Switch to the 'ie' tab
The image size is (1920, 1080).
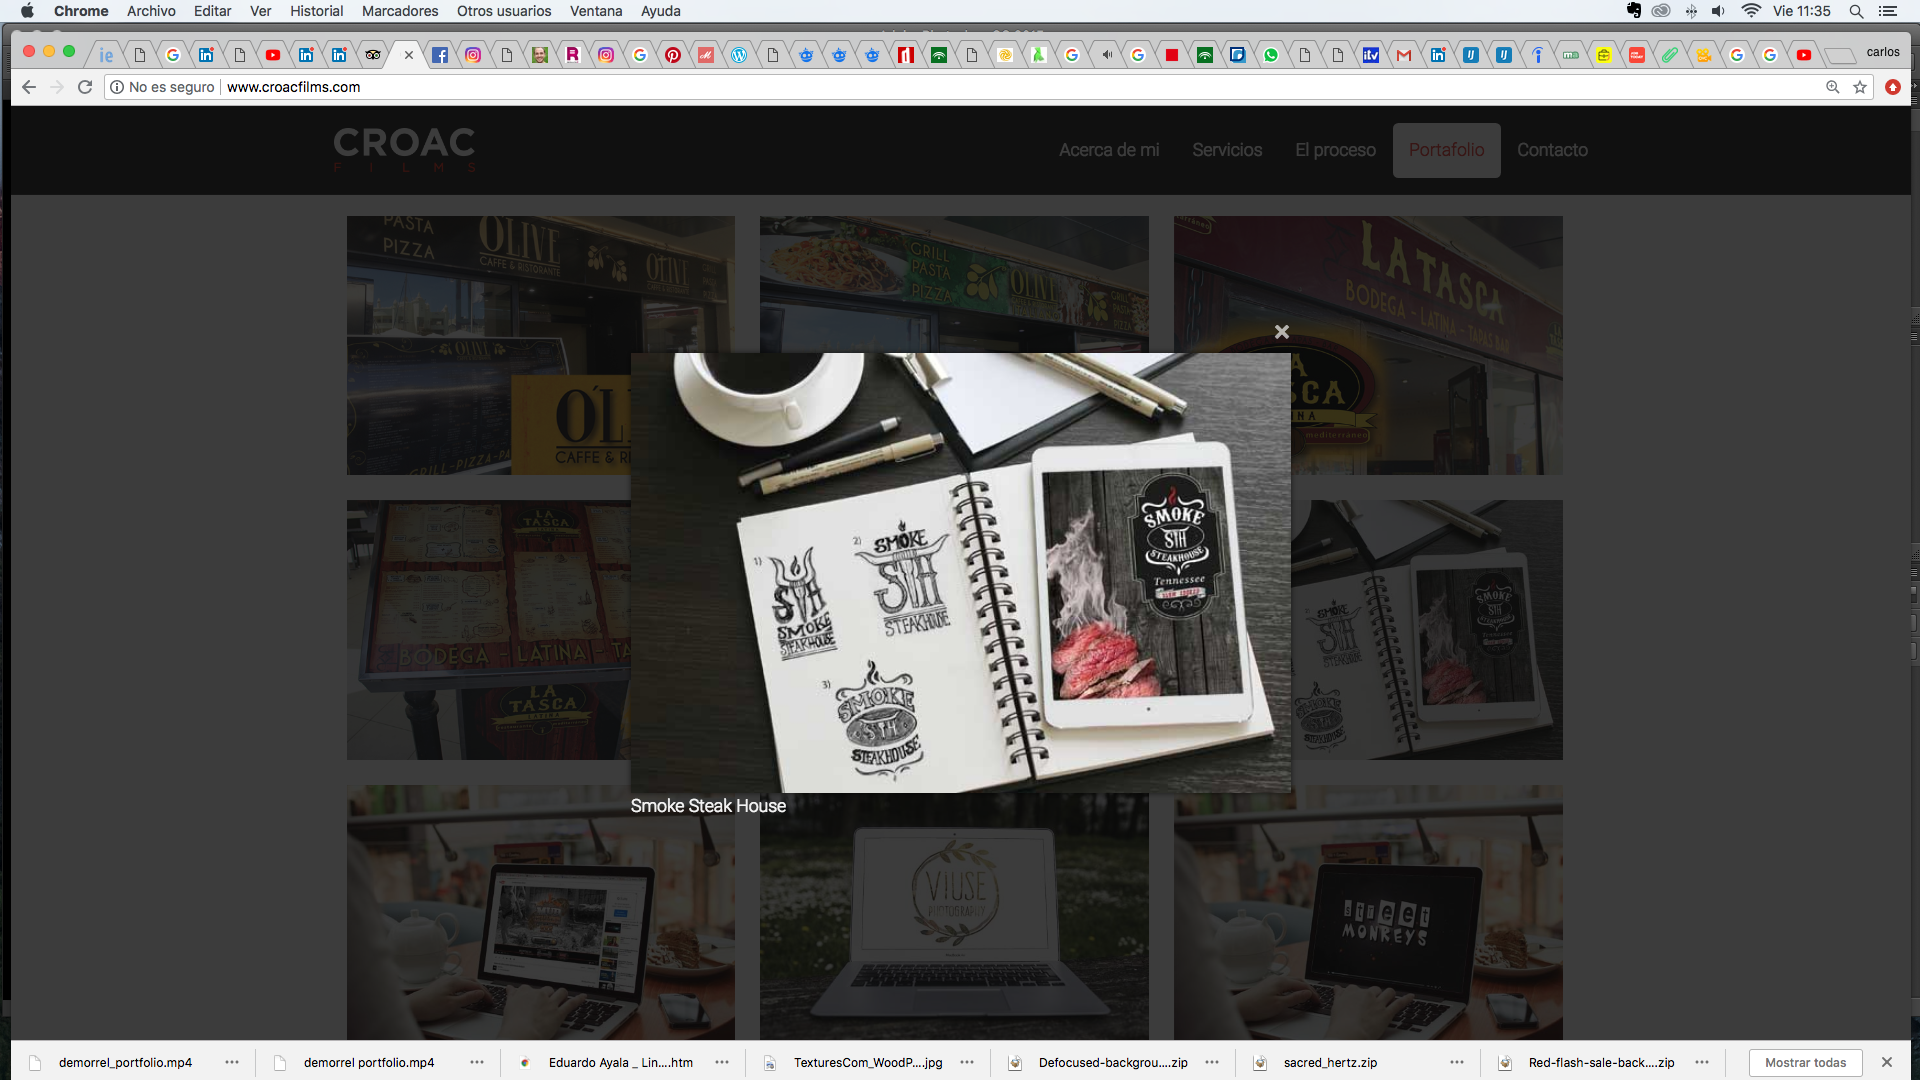pyautogui.click(x=106, y=55)
